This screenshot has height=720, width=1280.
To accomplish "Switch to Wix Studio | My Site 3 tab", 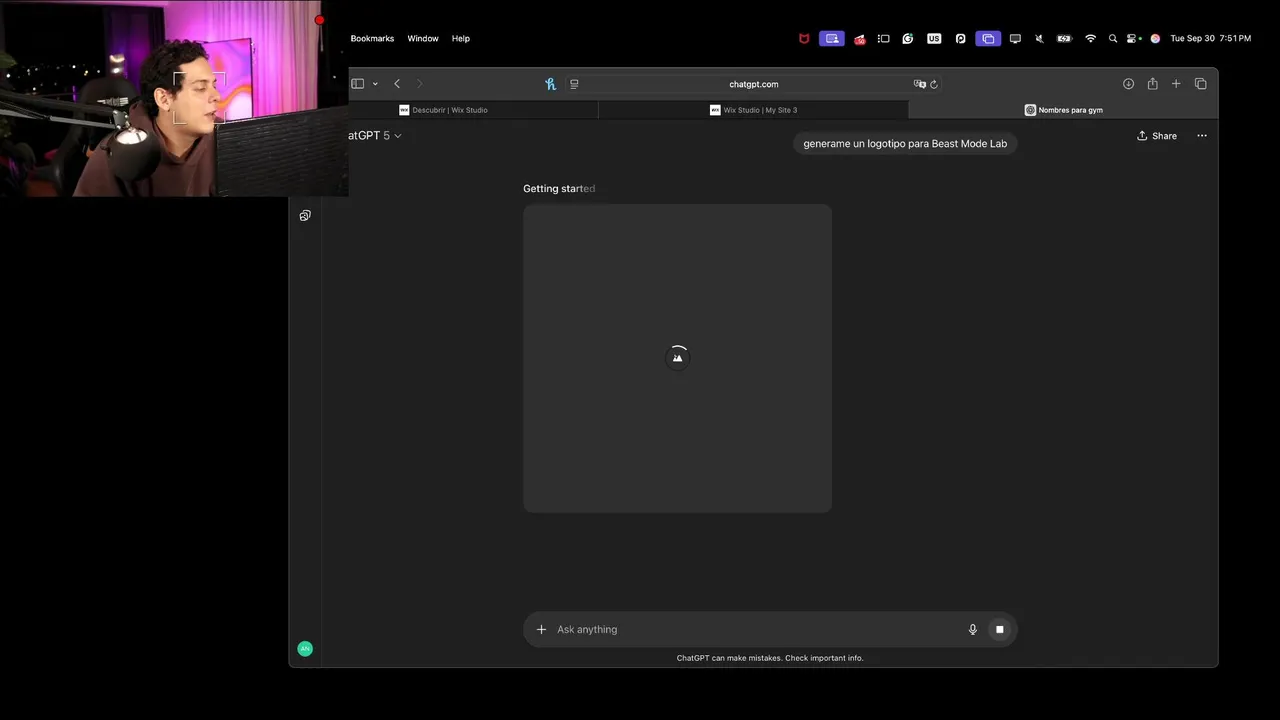I will click(753, 110).
